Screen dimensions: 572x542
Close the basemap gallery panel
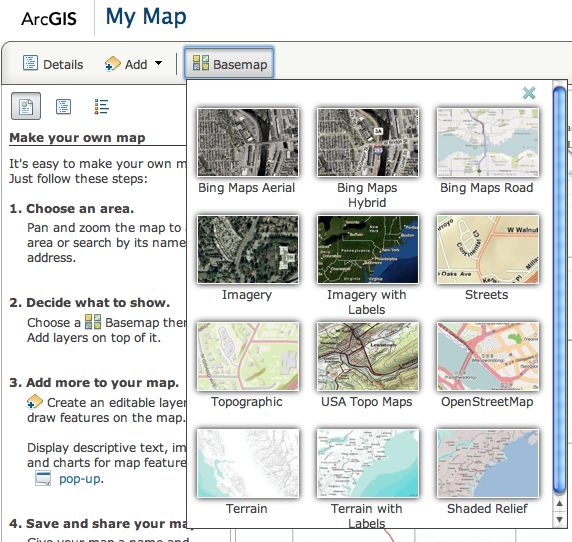point(529,93)
